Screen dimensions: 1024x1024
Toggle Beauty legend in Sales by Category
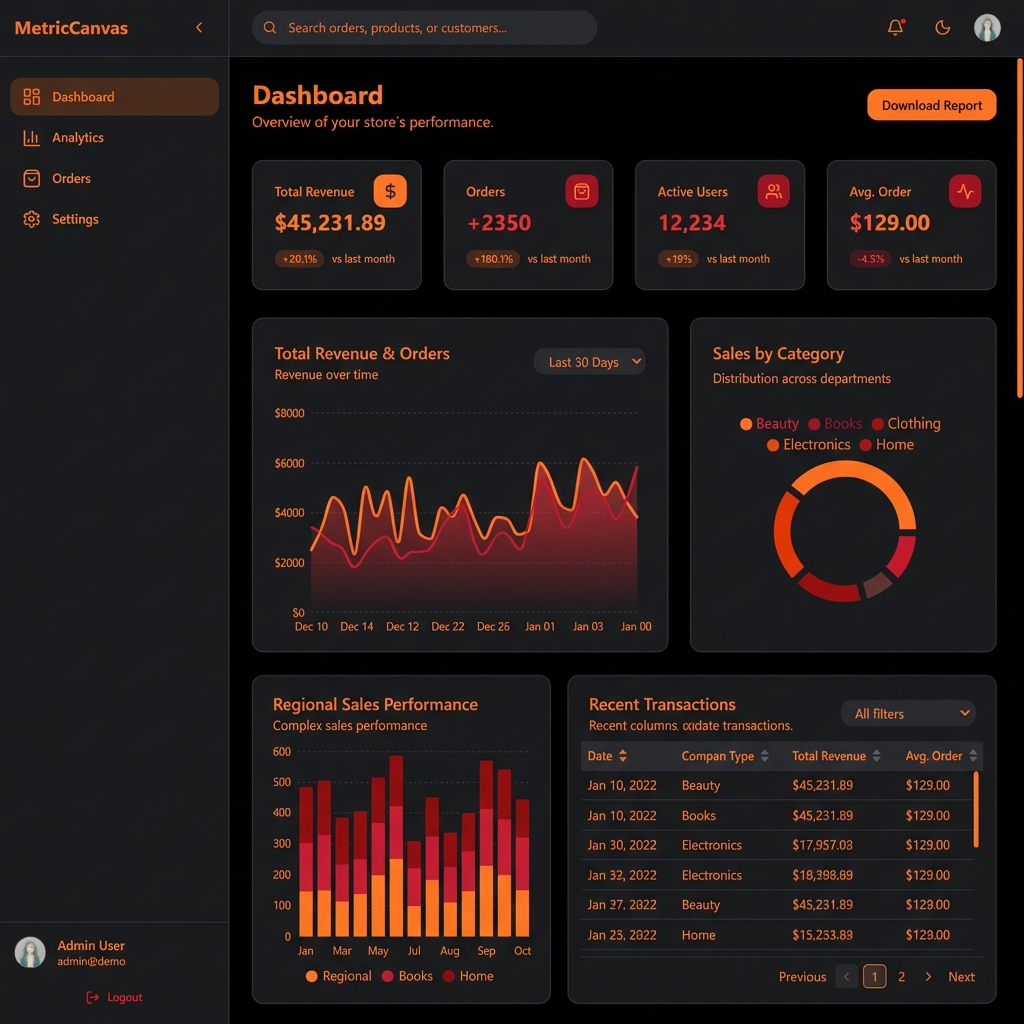pyautogui.click(x=768, y=424)
